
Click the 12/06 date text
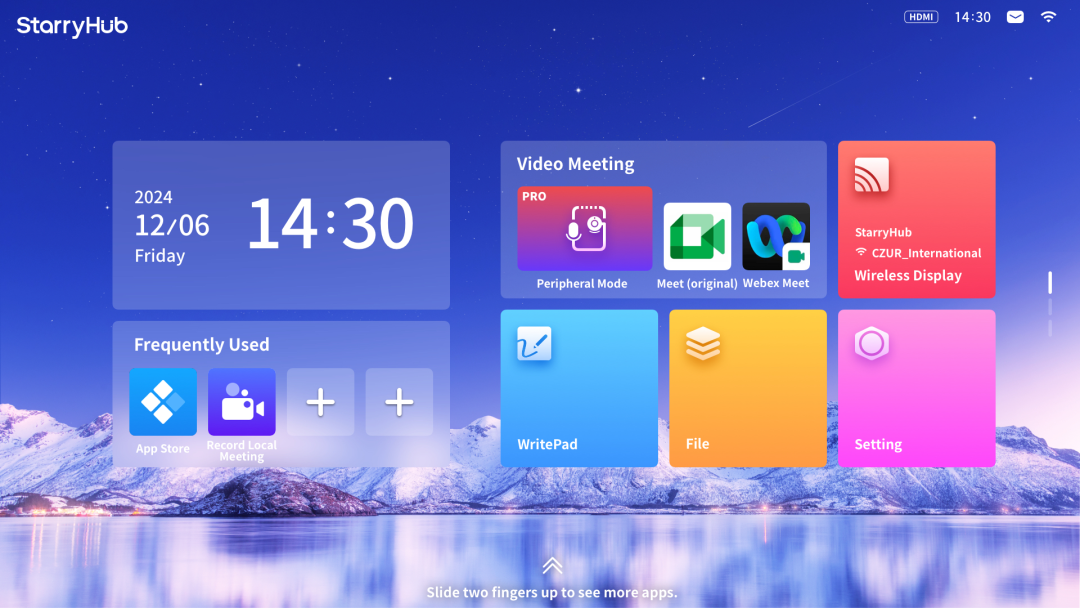tap(172, 225)
